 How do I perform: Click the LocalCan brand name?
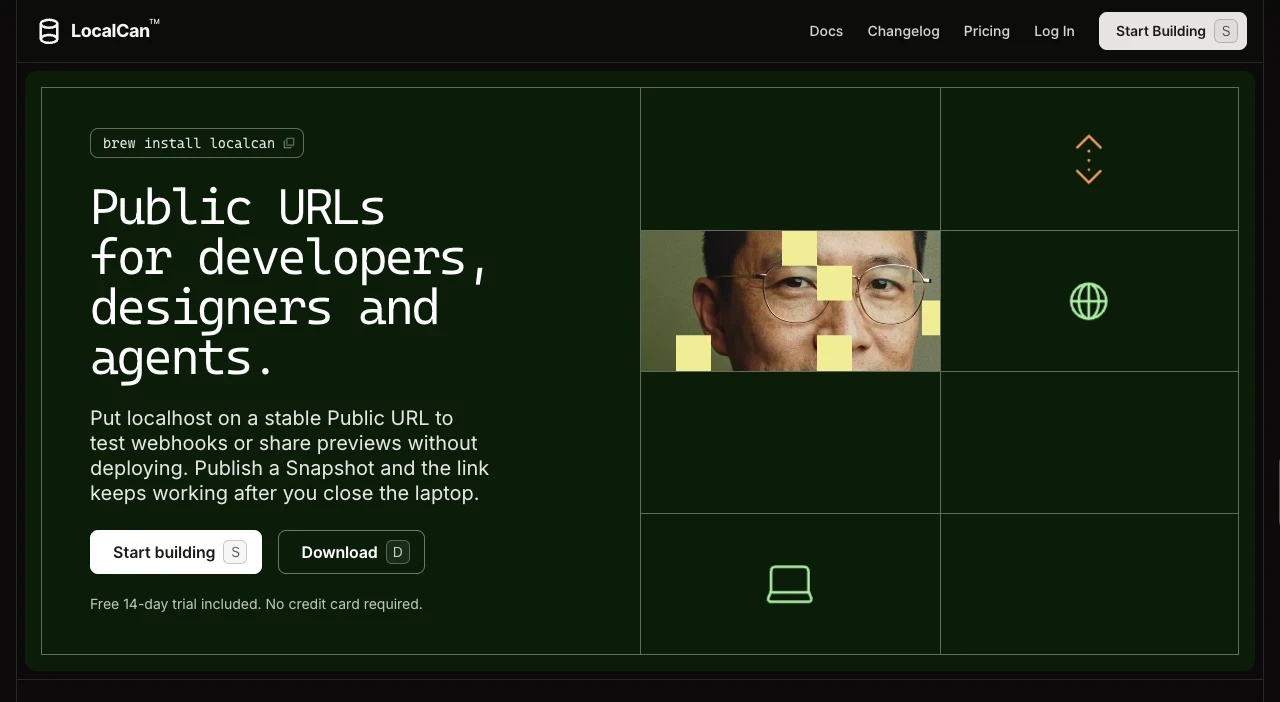click(114, 30)
